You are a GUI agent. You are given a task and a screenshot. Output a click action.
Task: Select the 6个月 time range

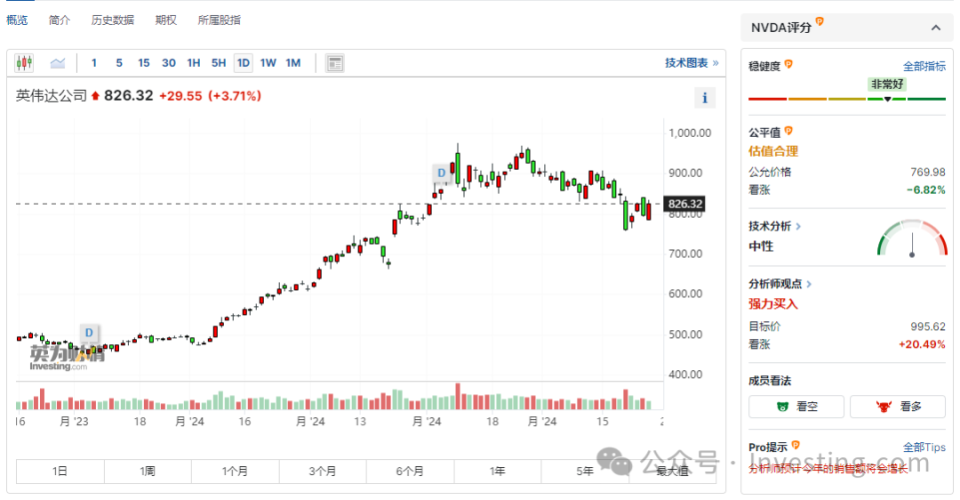coord(410,471)
